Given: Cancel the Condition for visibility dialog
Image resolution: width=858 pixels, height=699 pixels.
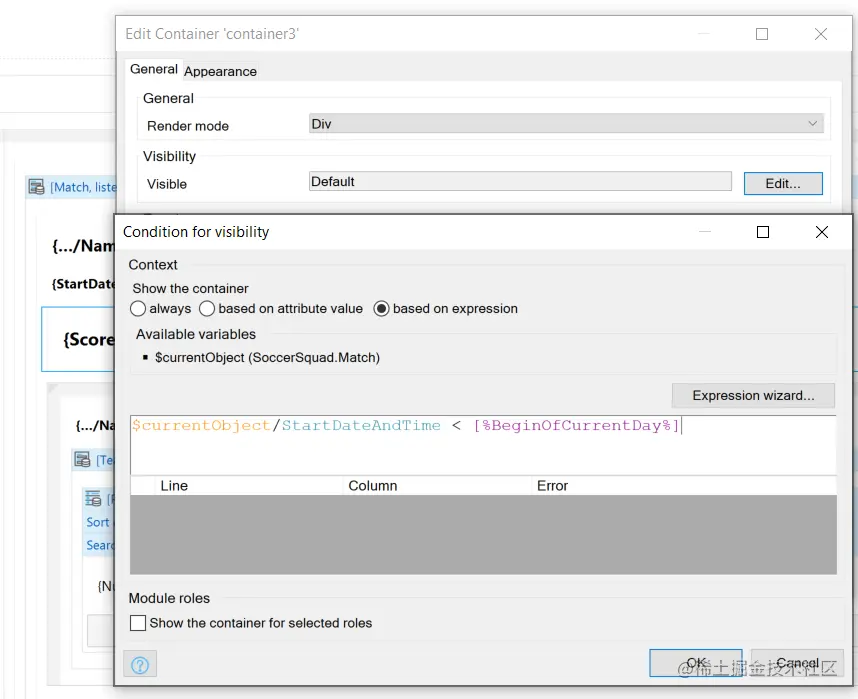Looking at the screenshot, I should pyautogui.click(x=797, y=663).
